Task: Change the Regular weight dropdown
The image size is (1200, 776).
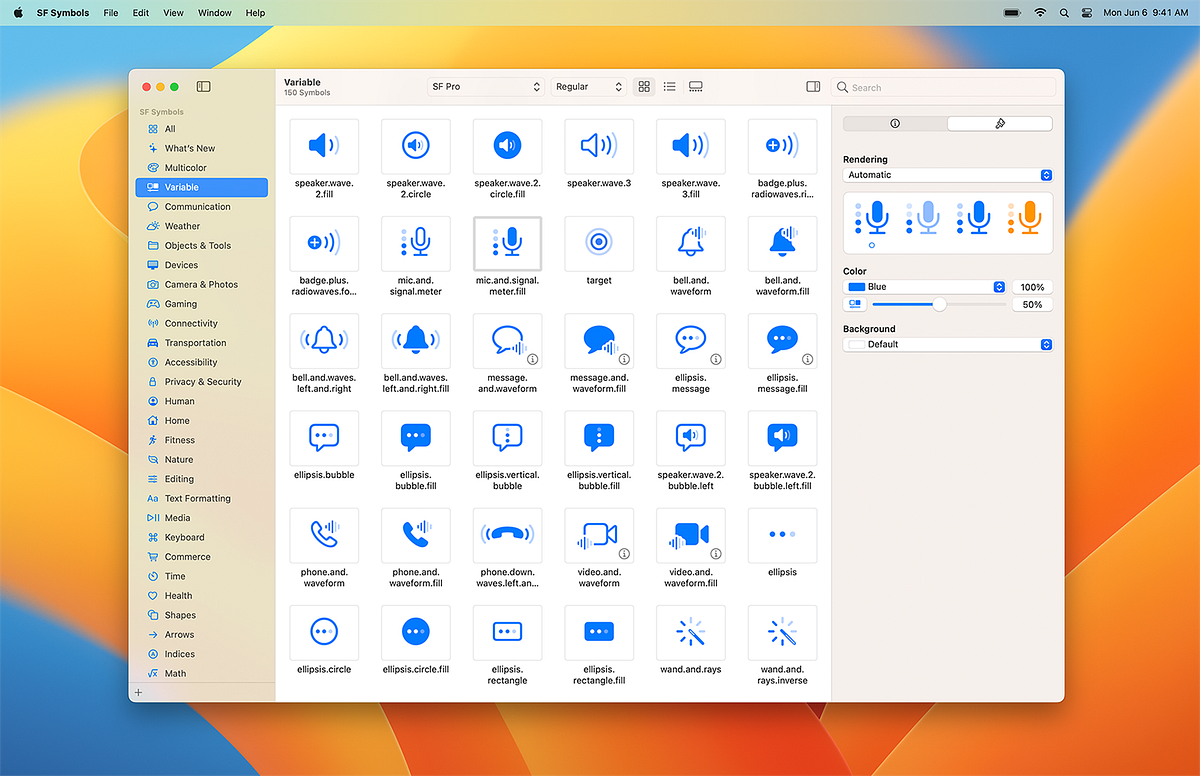Action: 589,87
